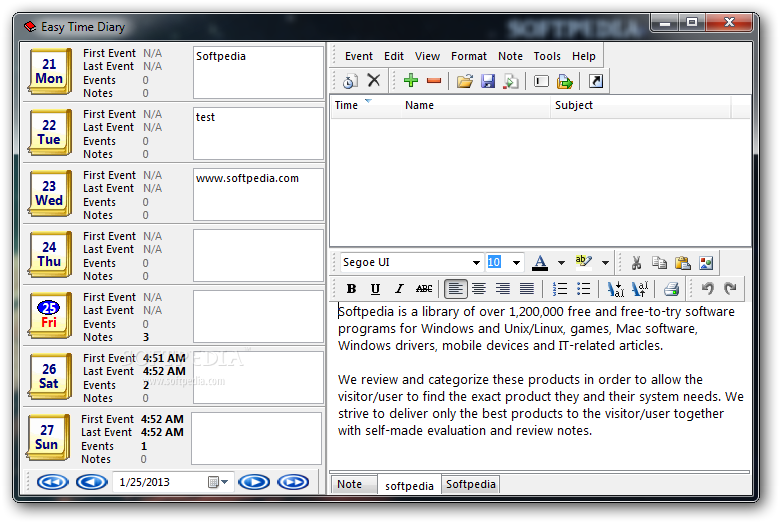Toggle underline formatting
This screenshot has width=780, height=523.
[x=375, y=289]
